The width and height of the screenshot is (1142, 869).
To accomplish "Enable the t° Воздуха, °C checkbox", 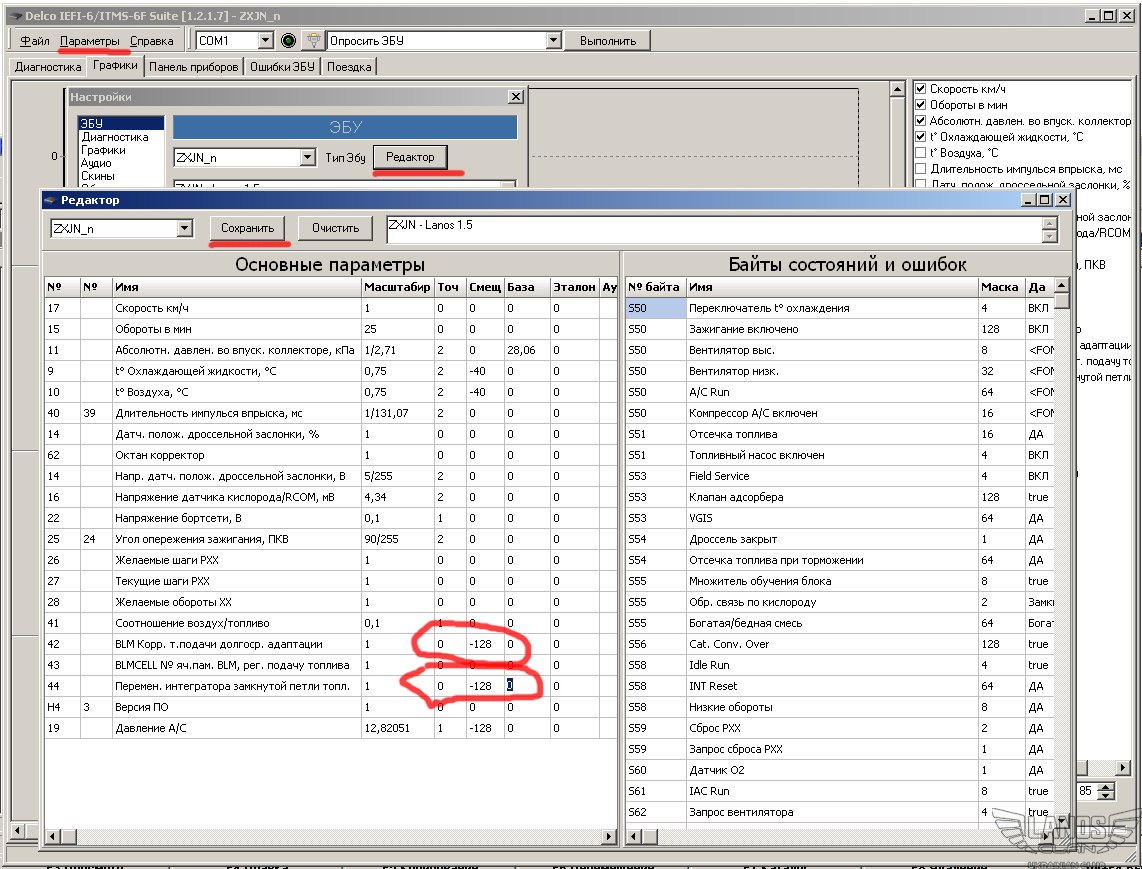I will pos(921,153).
